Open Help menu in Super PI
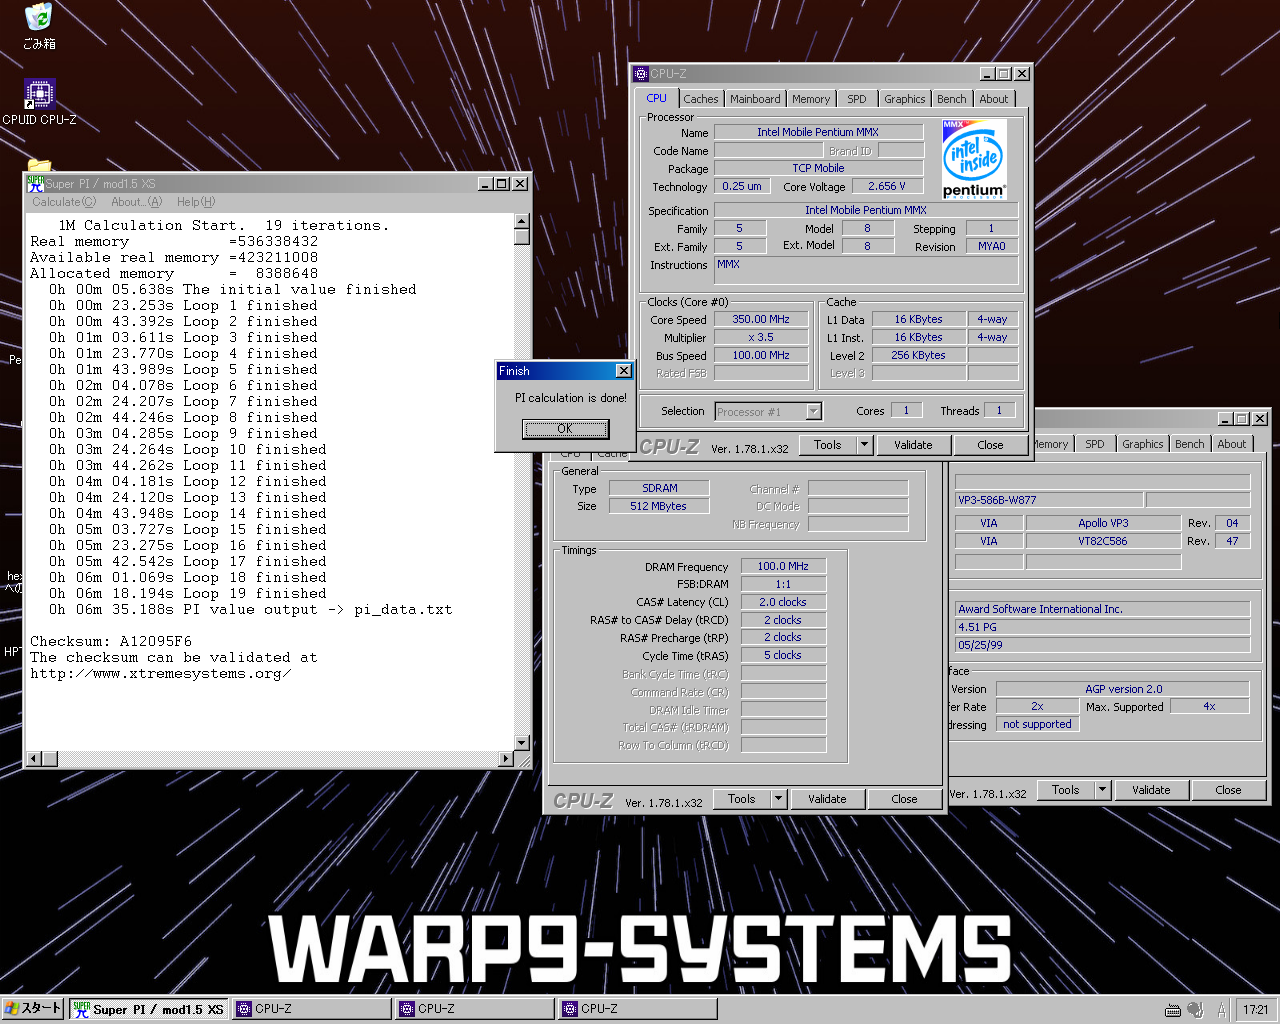Screen dimensions: 1280x1024 (x=196, y=202)
